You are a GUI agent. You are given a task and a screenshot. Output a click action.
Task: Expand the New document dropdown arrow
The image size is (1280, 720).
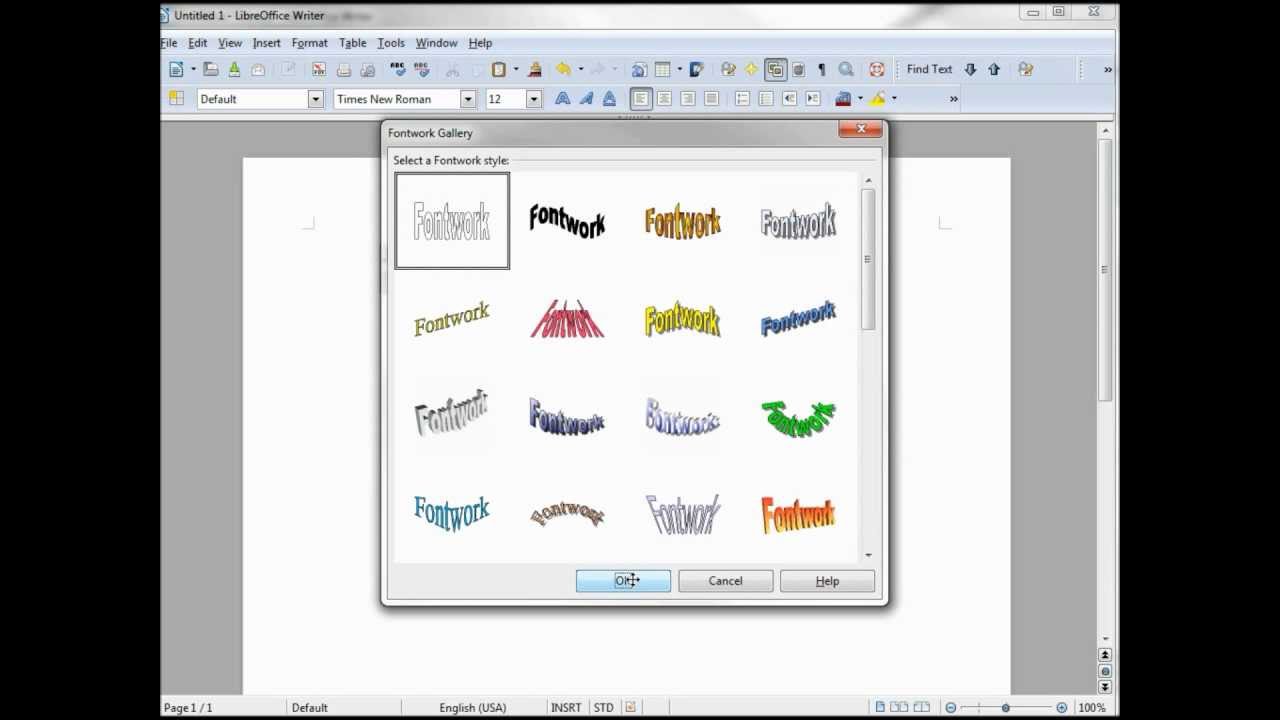193,69
